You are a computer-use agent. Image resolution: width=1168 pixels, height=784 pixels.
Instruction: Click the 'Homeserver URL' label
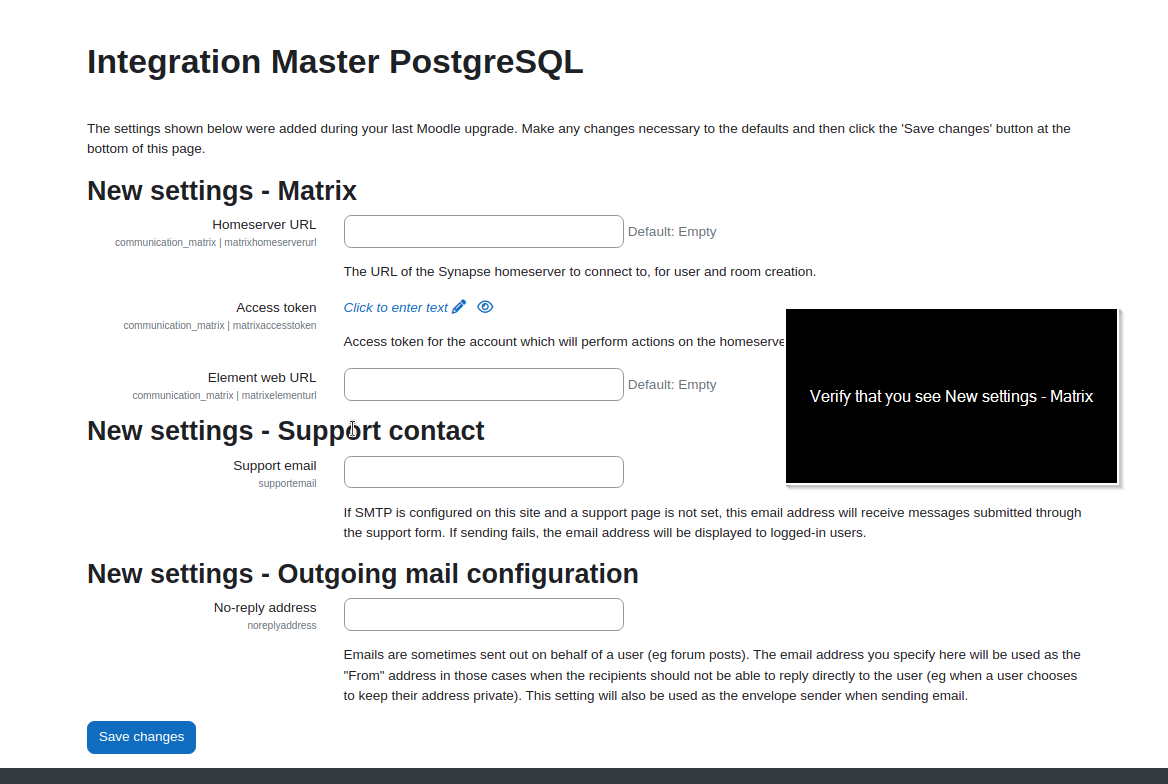point(264,224)
